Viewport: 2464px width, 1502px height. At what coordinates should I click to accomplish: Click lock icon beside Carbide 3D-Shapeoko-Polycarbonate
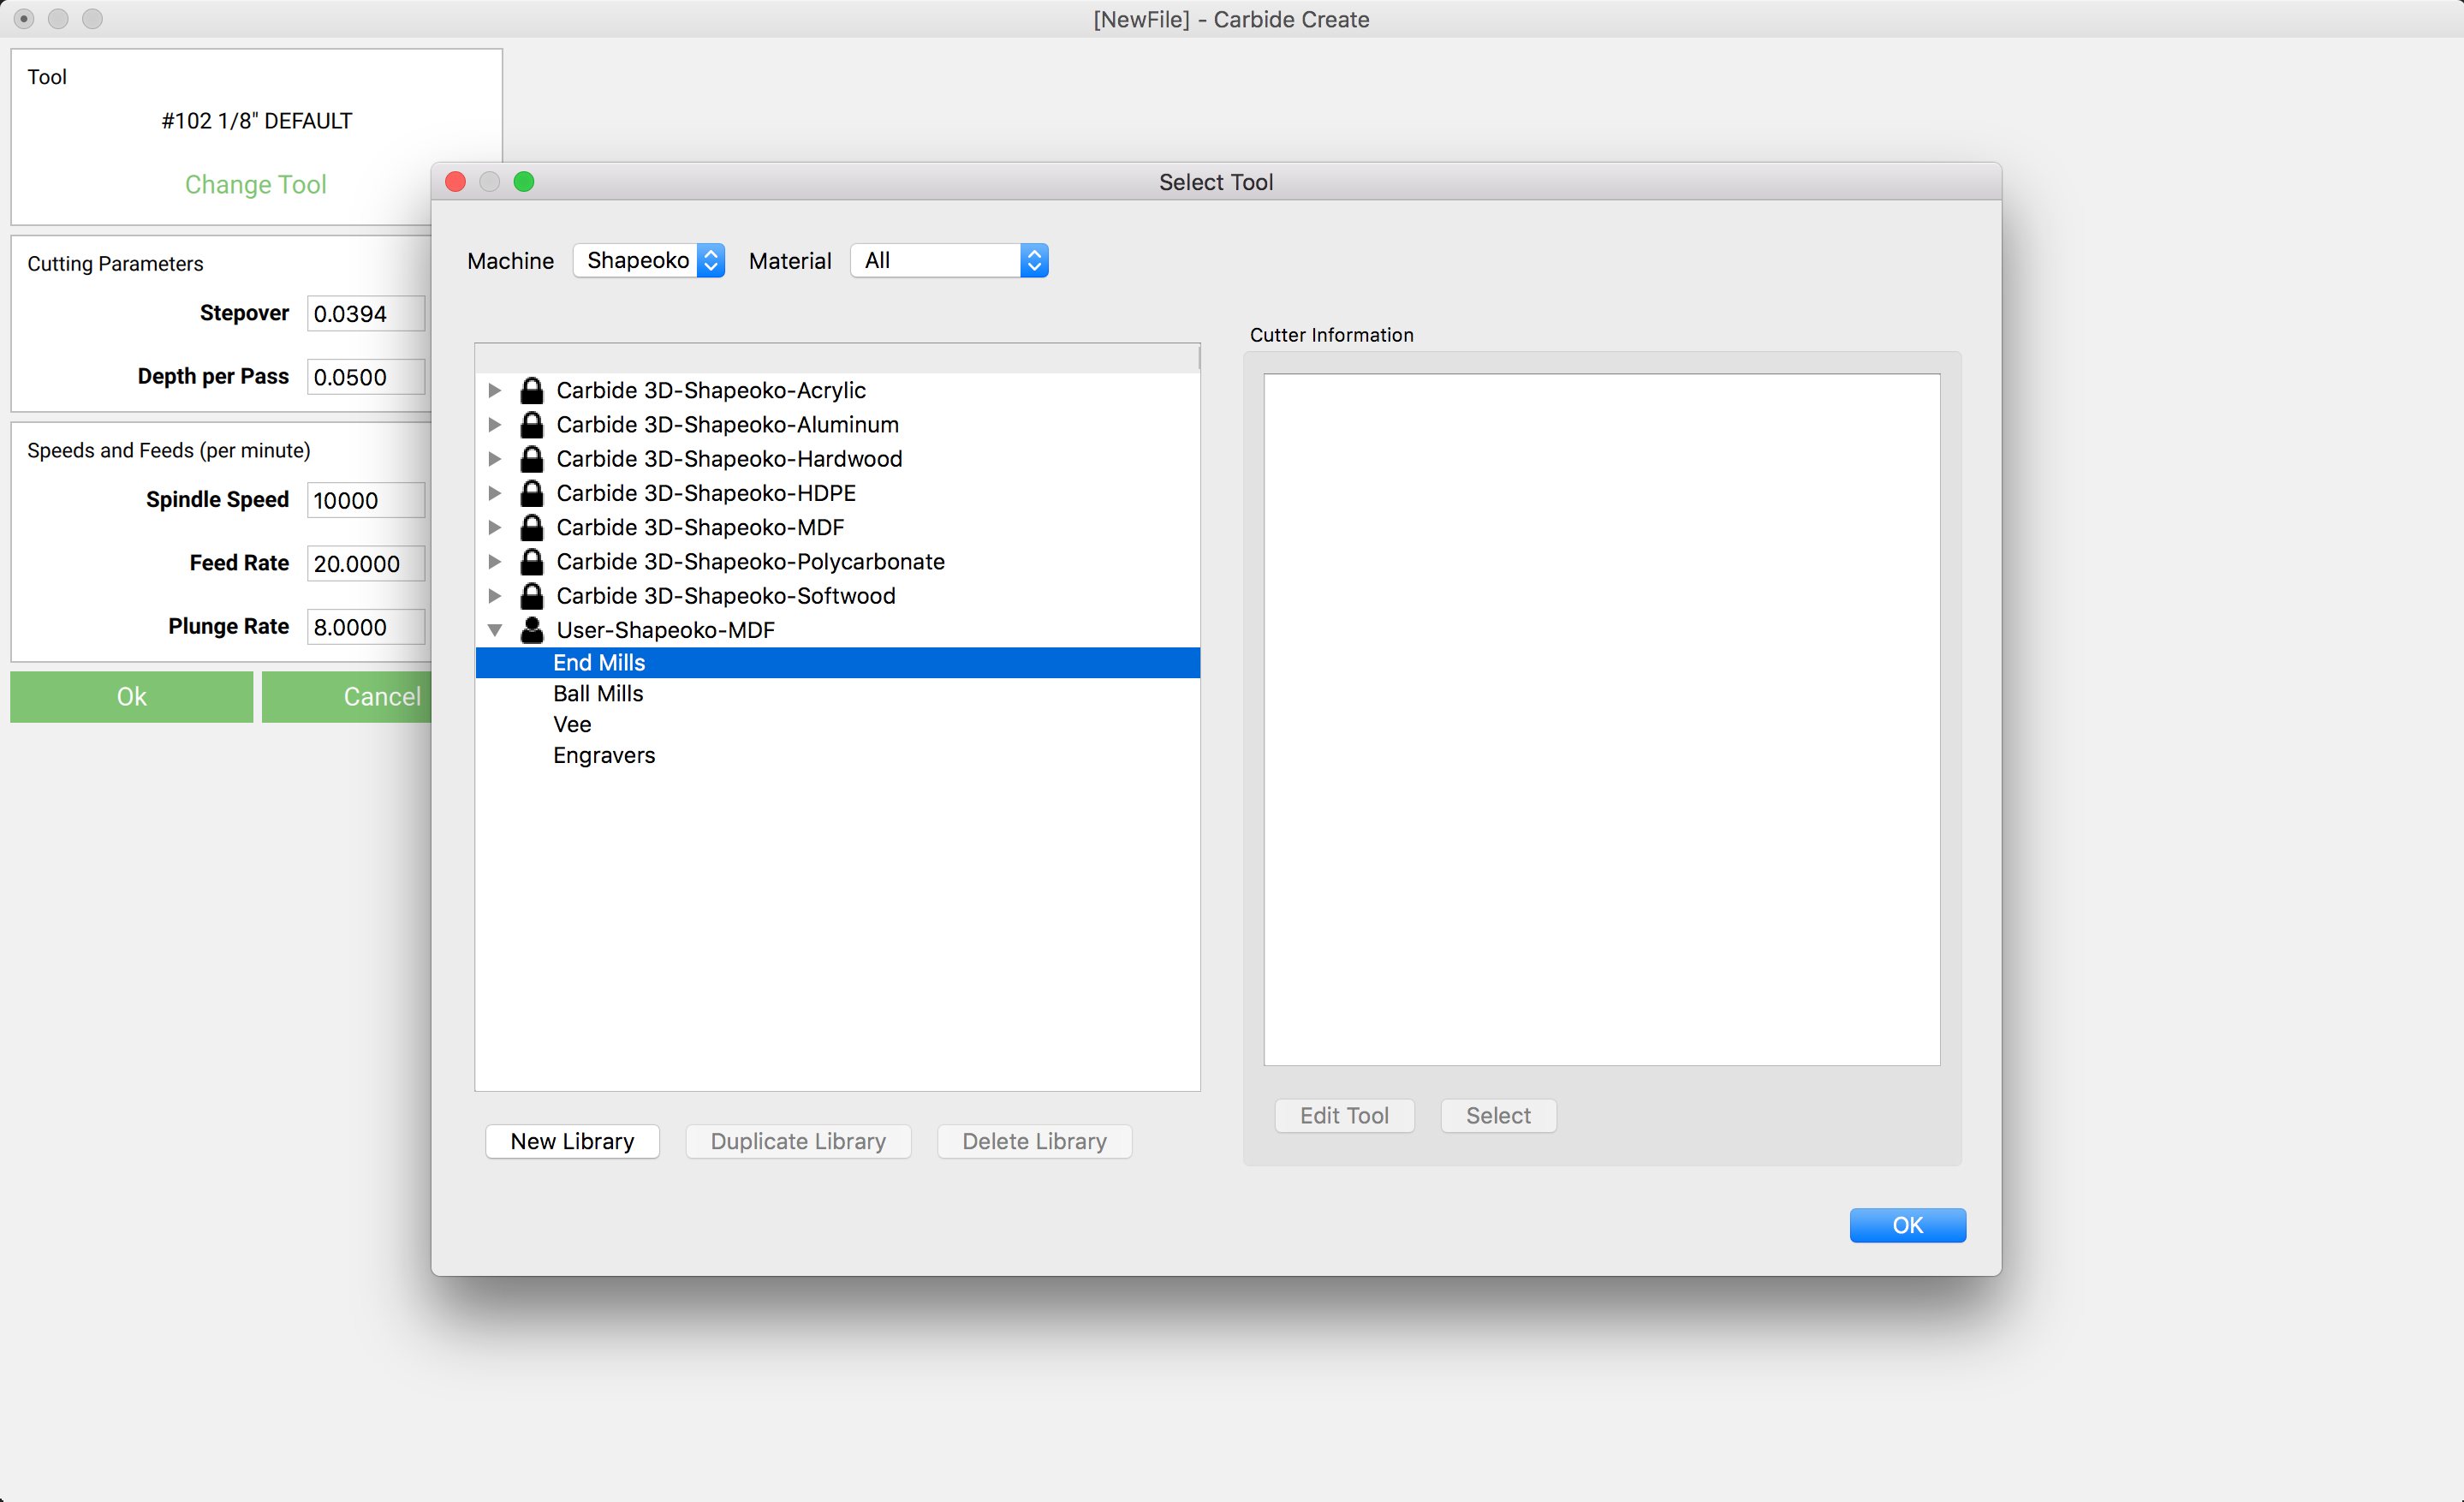coord(532,561)
